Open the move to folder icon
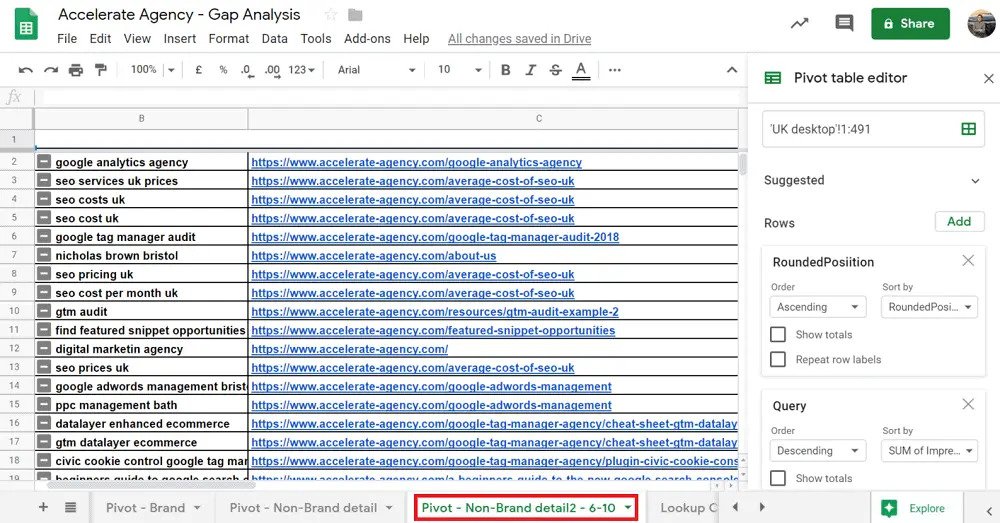1000x523 pixels. coord(355,15)
